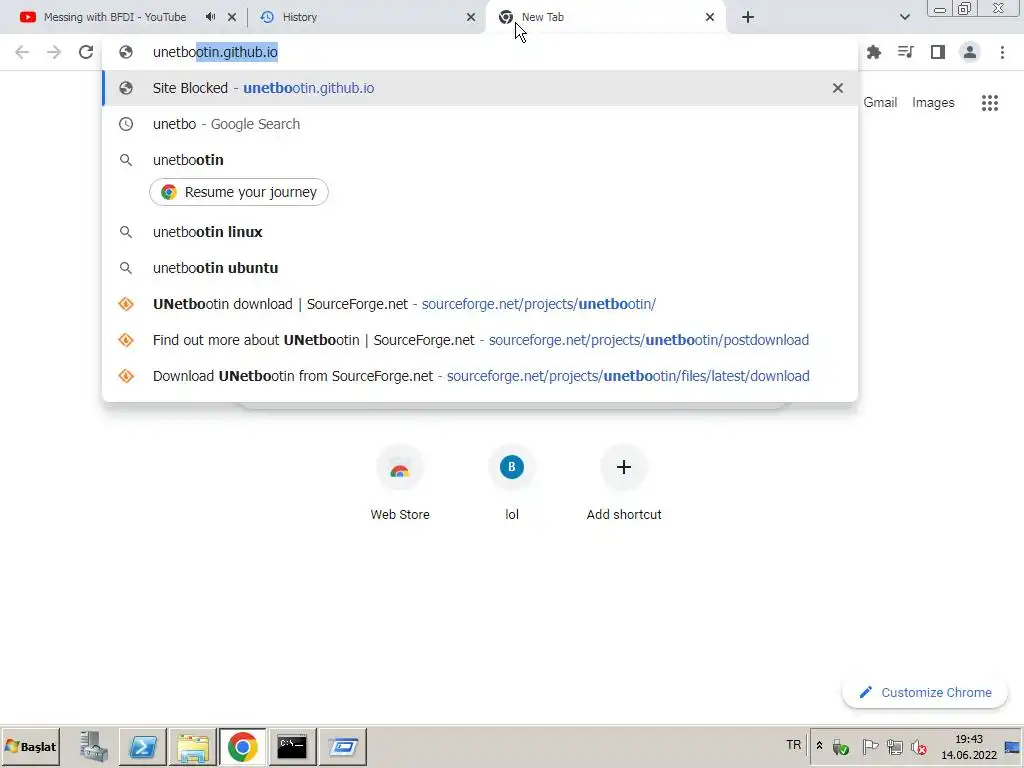Expand hidden tray icons arrow
The width and height of the screenshot is (1024, 768).
point(820,746)
